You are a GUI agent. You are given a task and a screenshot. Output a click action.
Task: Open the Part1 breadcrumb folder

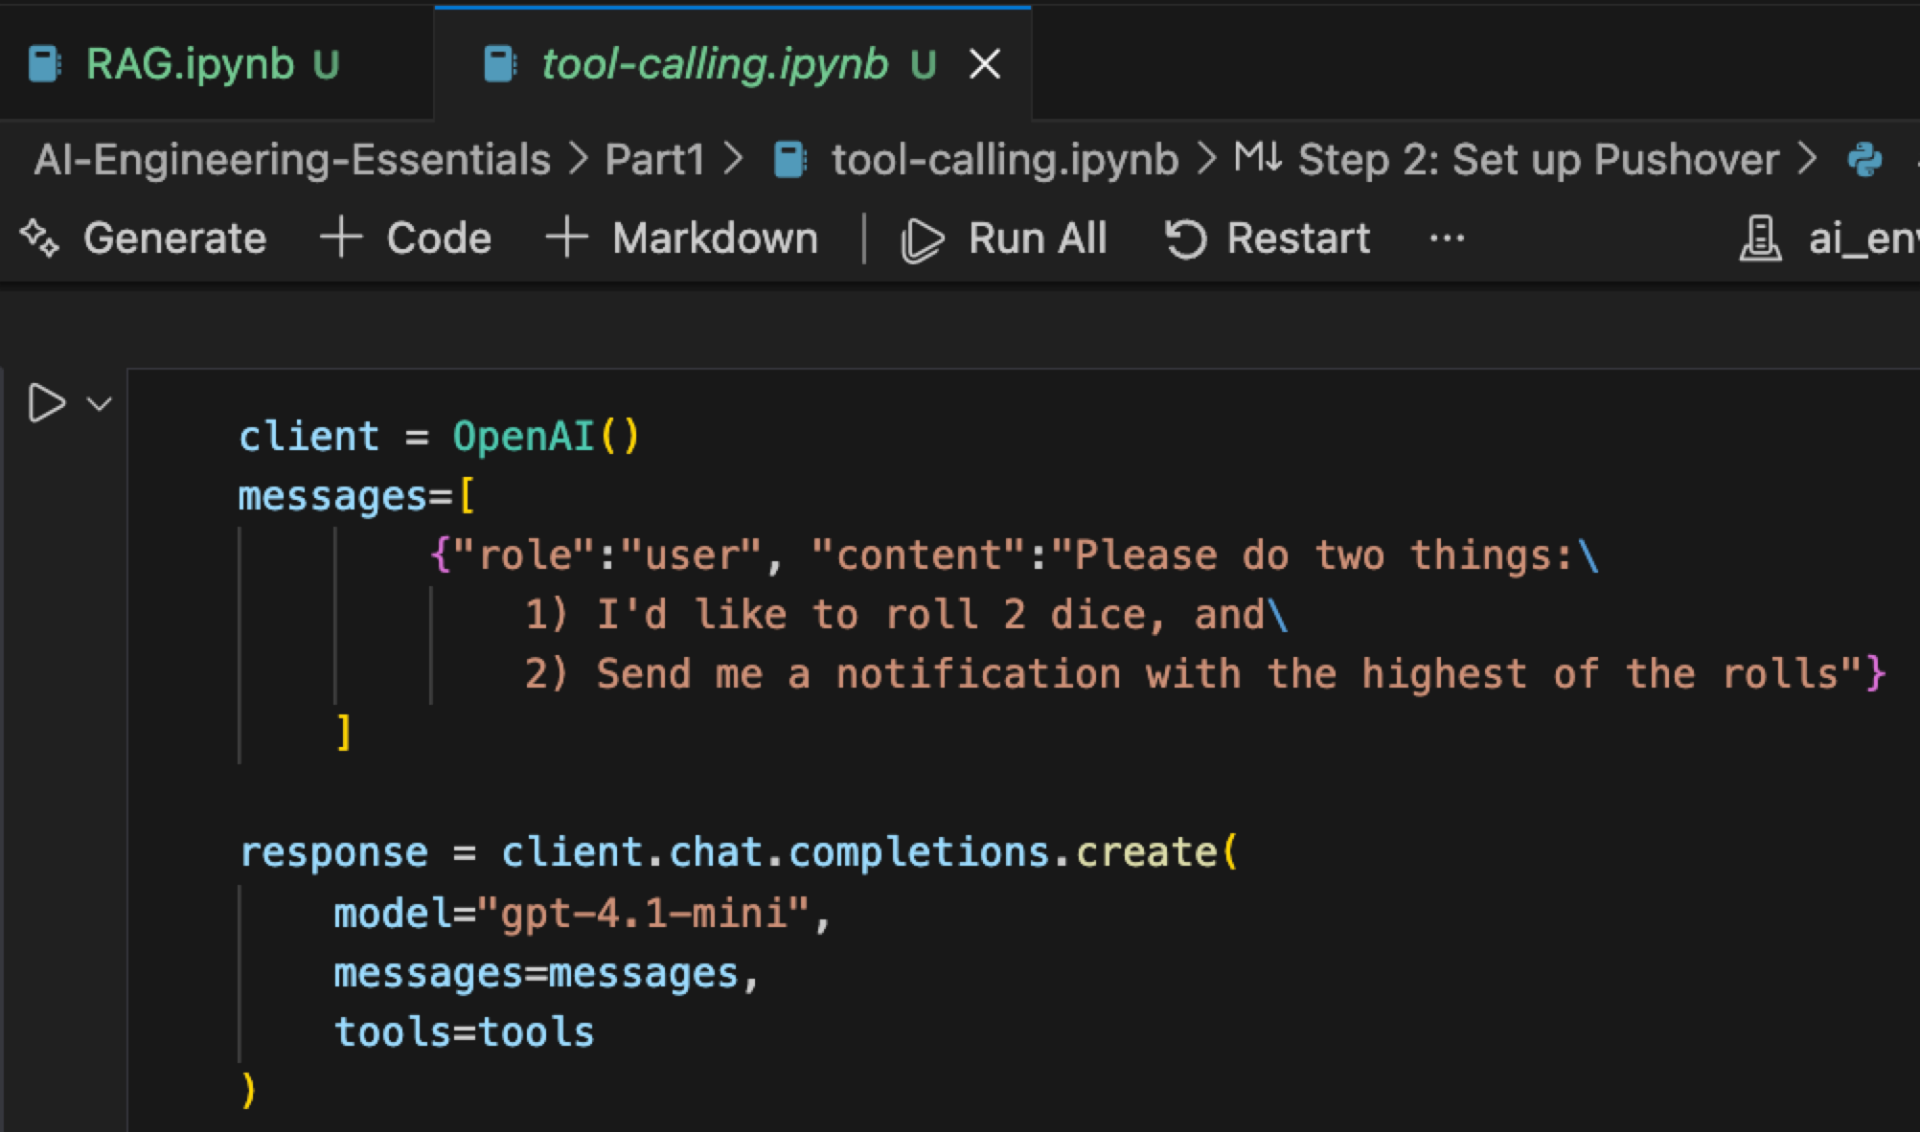coord(655,160)
